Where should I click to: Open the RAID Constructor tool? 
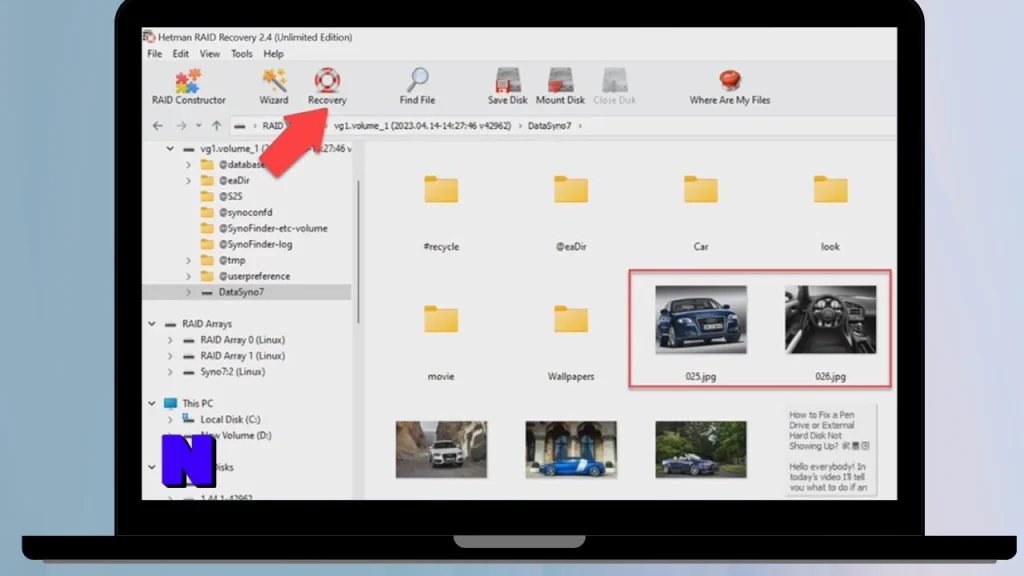coord(188,86)
